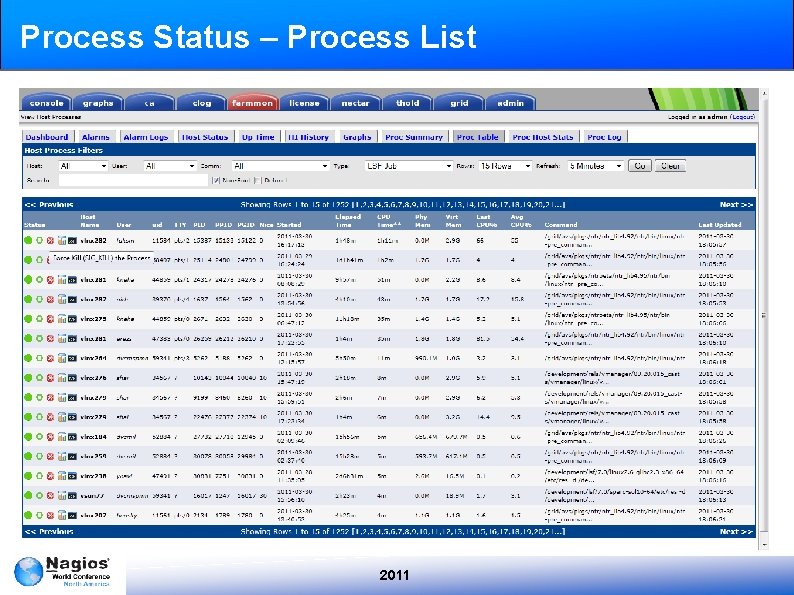Open the Alarm Logs sub-tab
This screenshot has width=794, height=595.
146,137
